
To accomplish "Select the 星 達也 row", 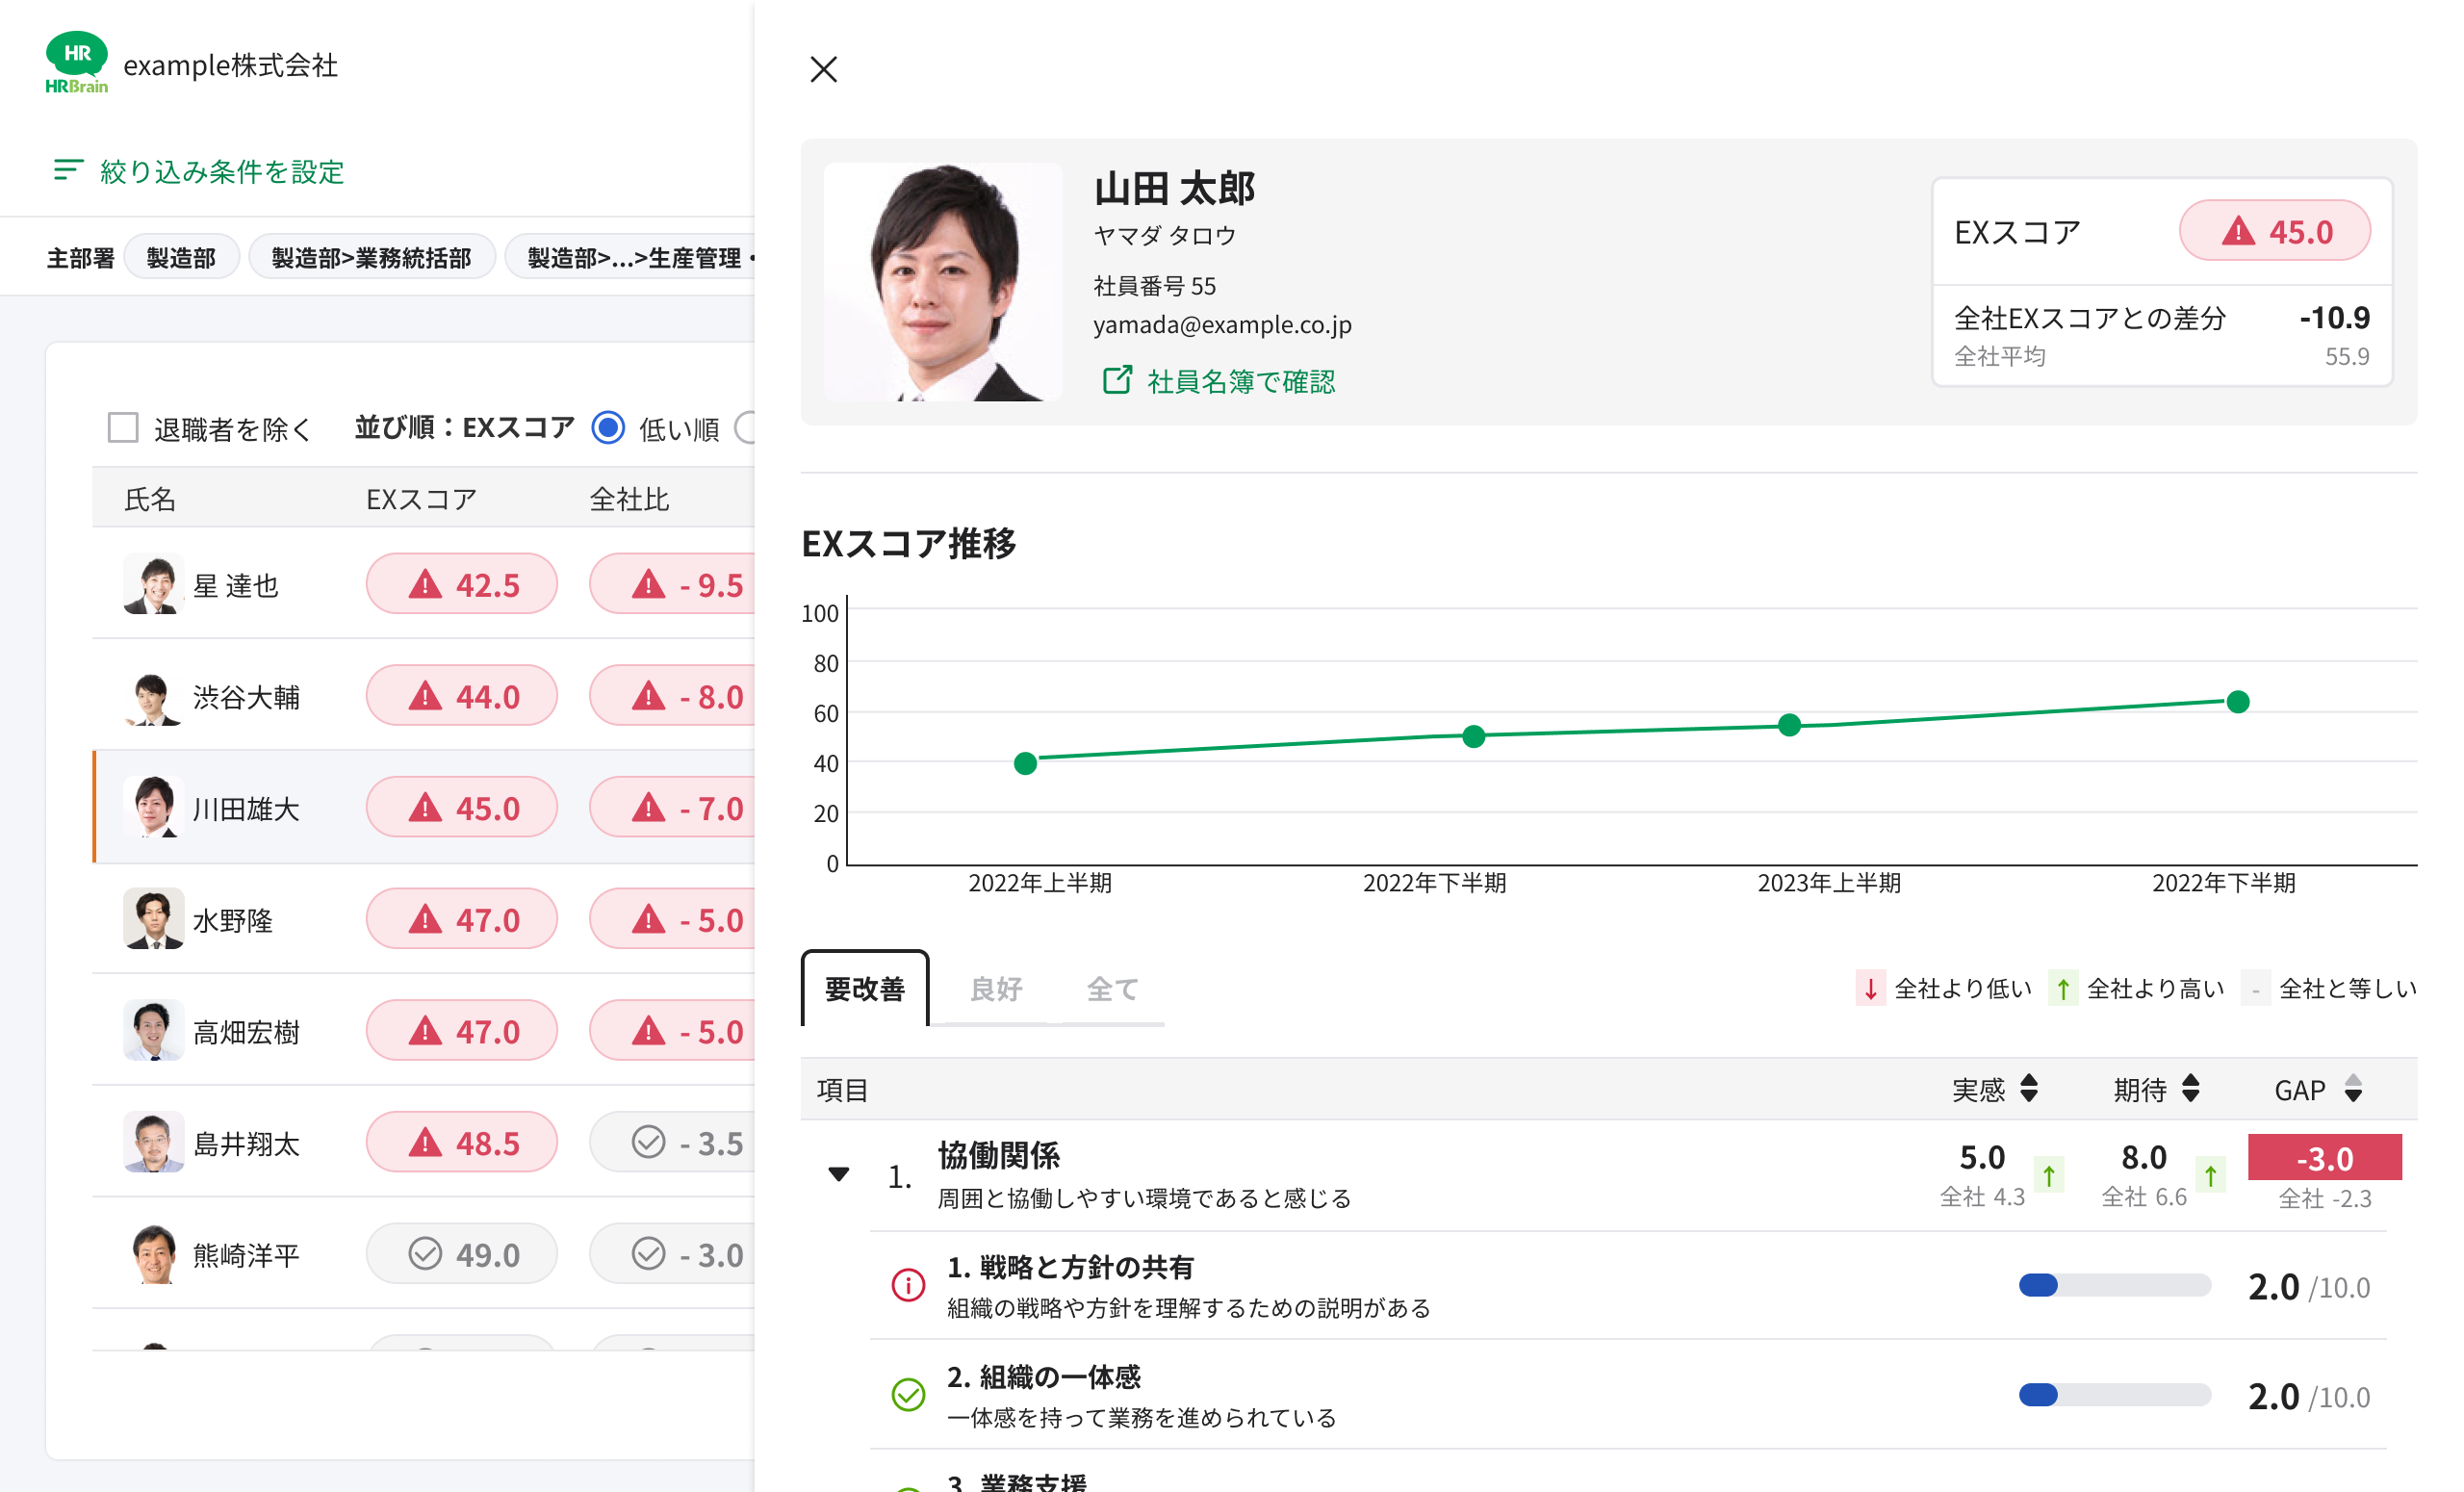I will pyautogui.click(x=423, y=583).
